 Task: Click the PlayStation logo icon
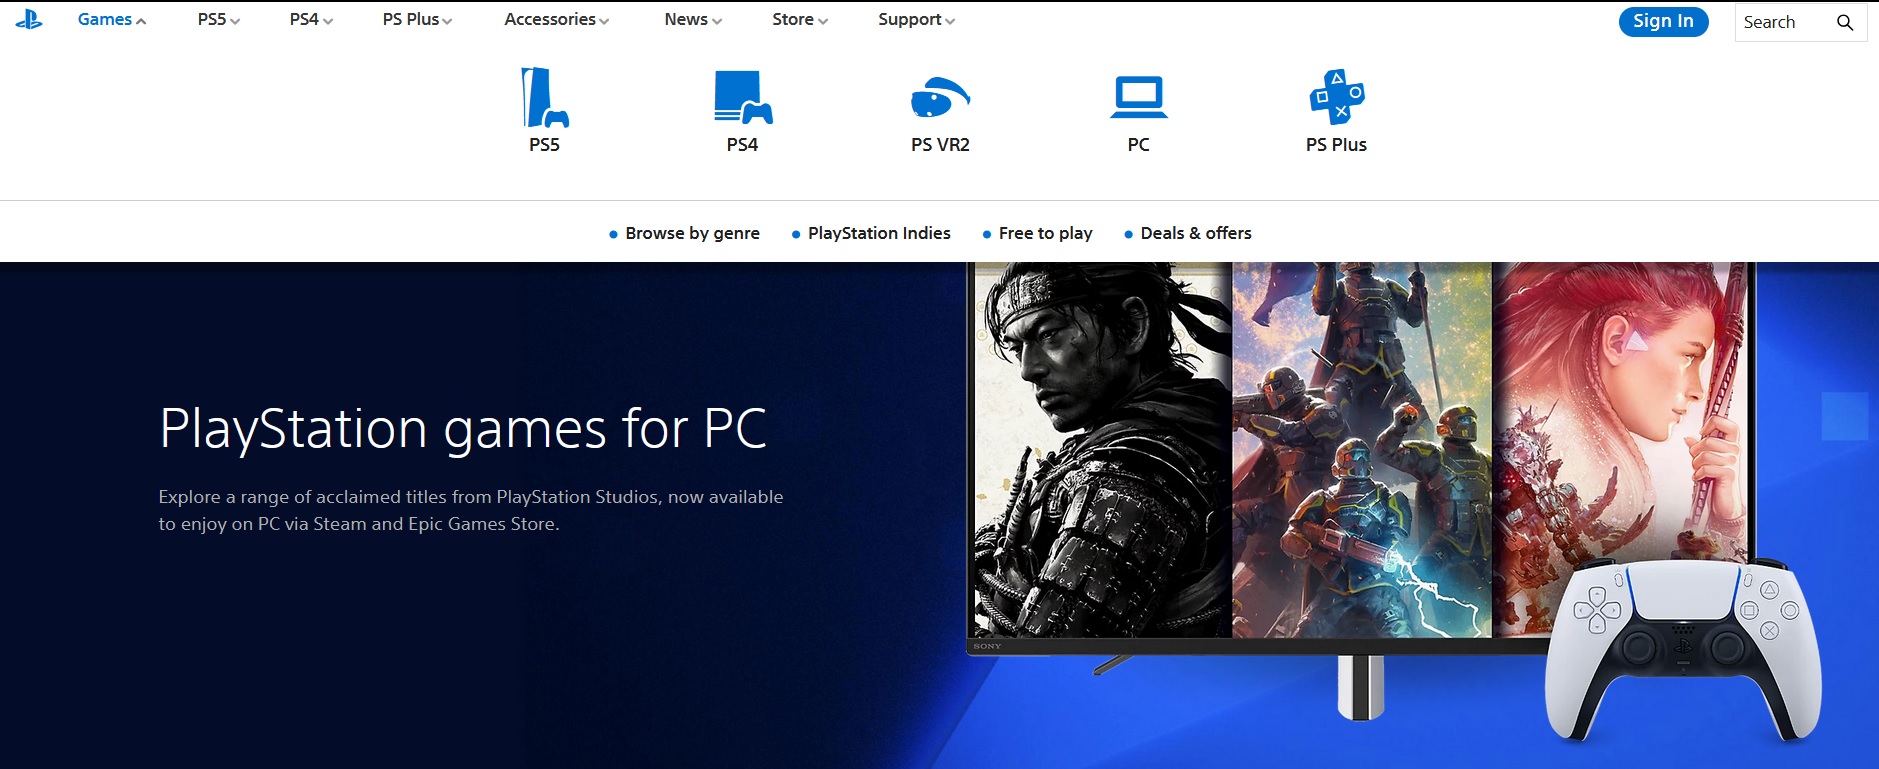click(x=29, y=20)
